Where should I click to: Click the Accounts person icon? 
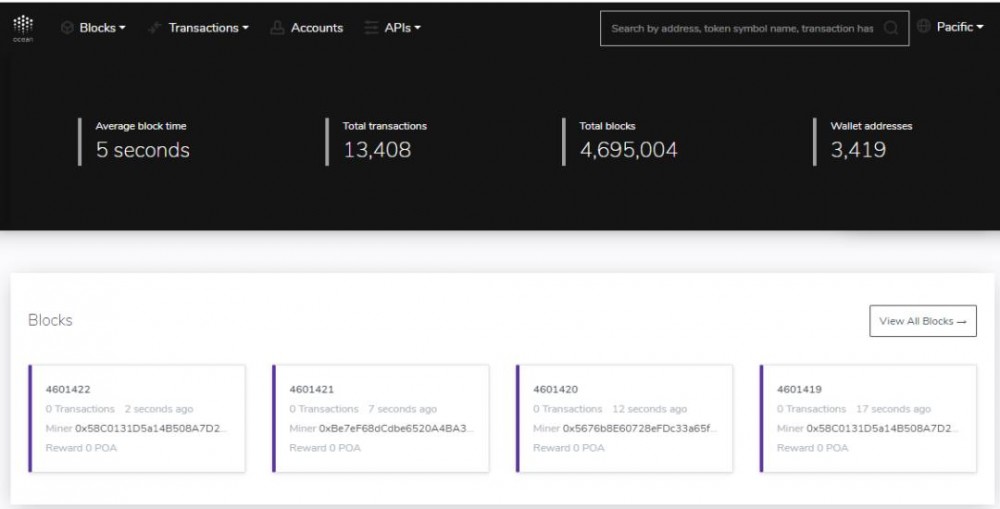[x=277, y=28]
